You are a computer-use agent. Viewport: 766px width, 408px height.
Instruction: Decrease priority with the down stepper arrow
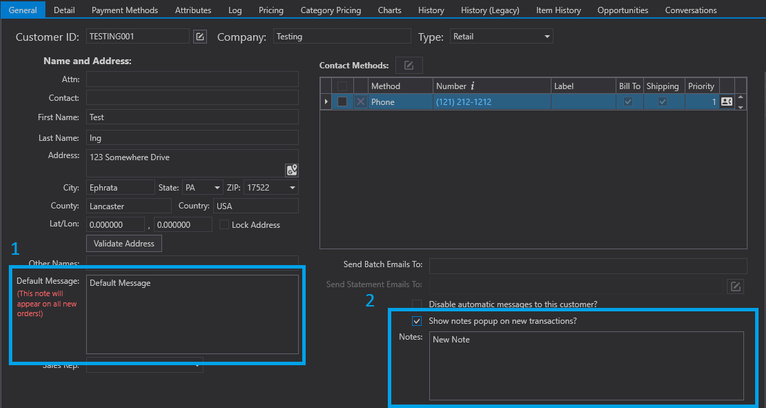[741, 106]
